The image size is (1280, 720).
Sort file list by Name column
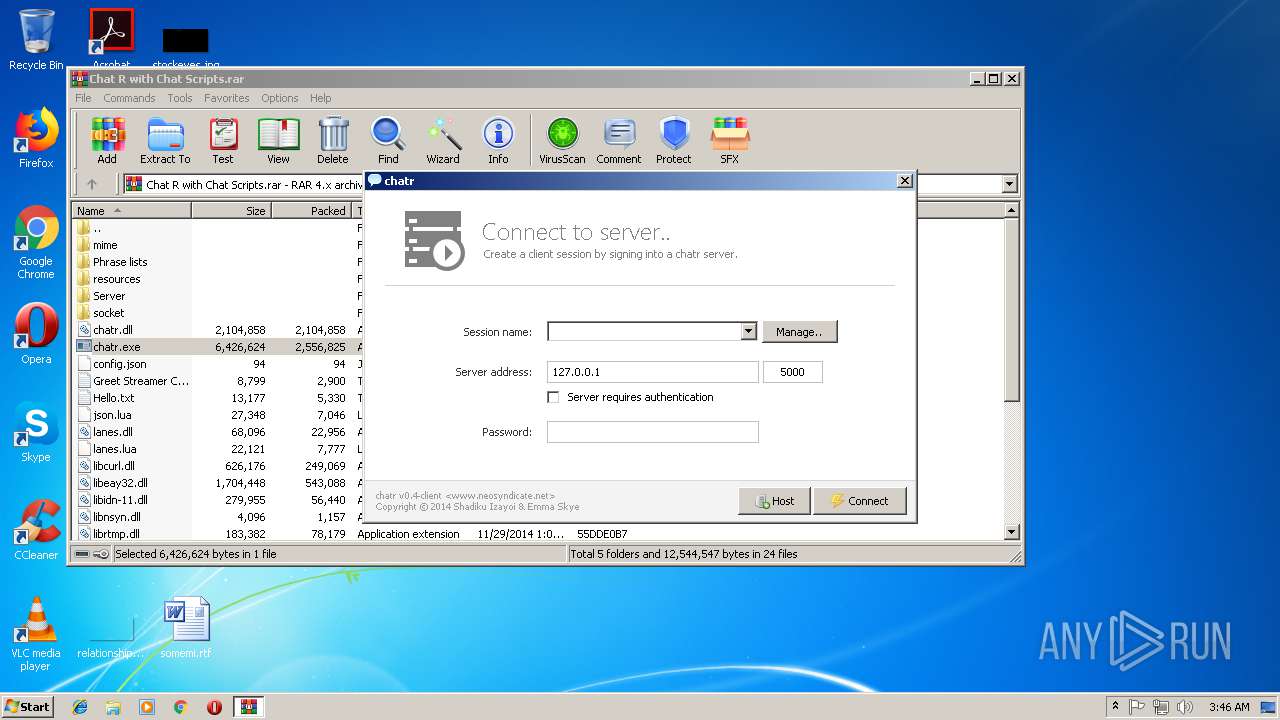click(131, 211)
